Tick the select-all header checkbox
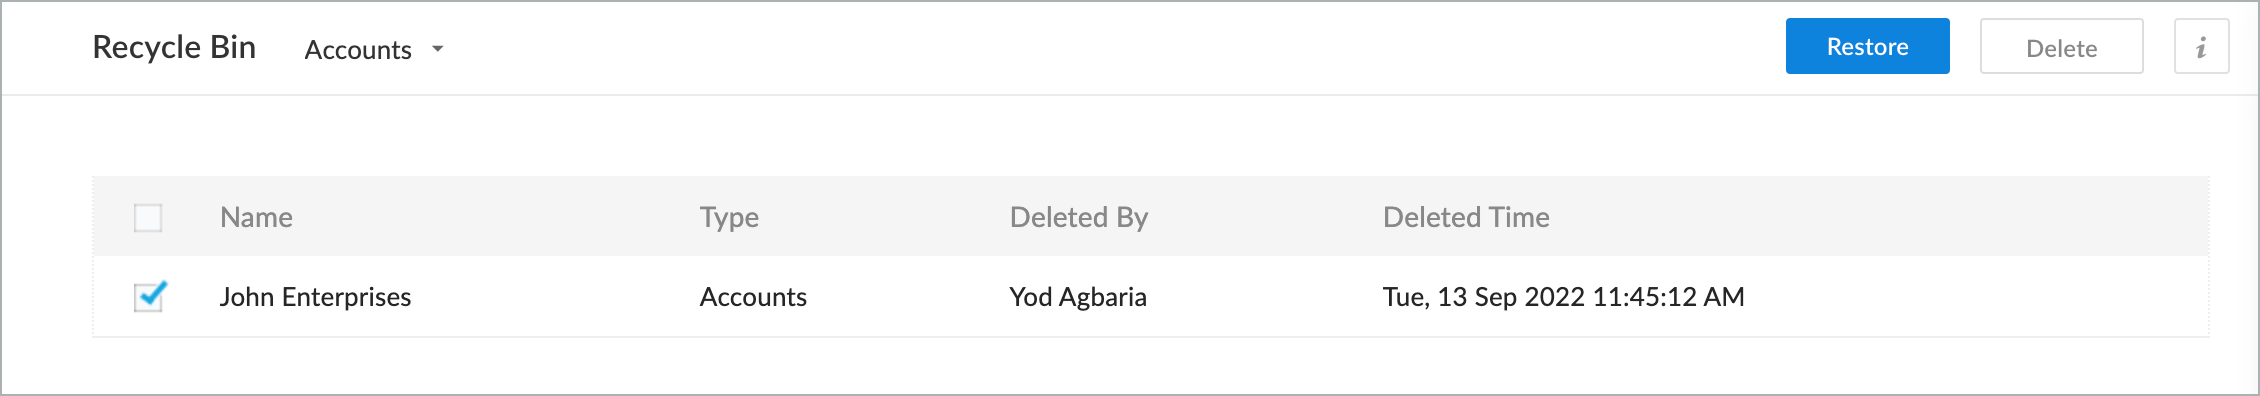 (148, 217)
